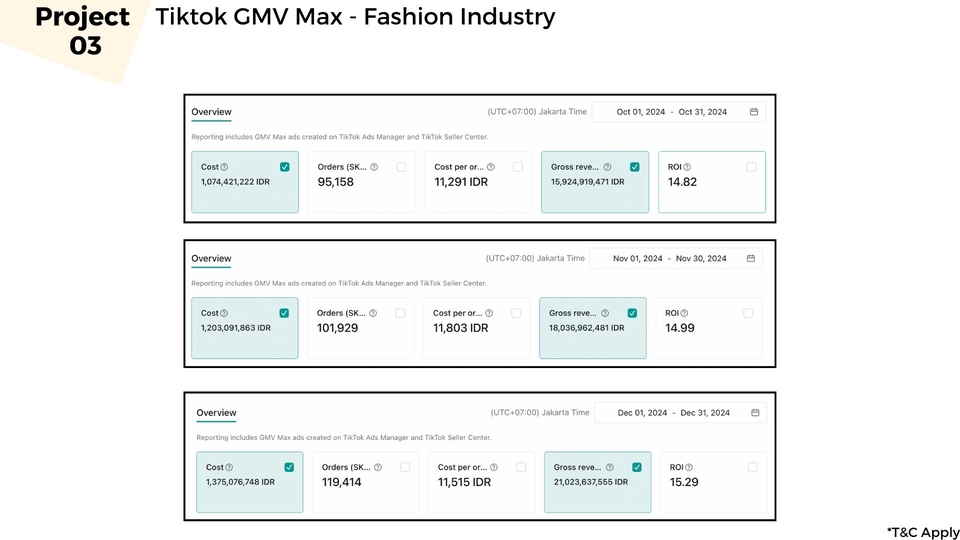
Task: Click 1,203,091,863 IDR cost value
Action: (236, 328)
